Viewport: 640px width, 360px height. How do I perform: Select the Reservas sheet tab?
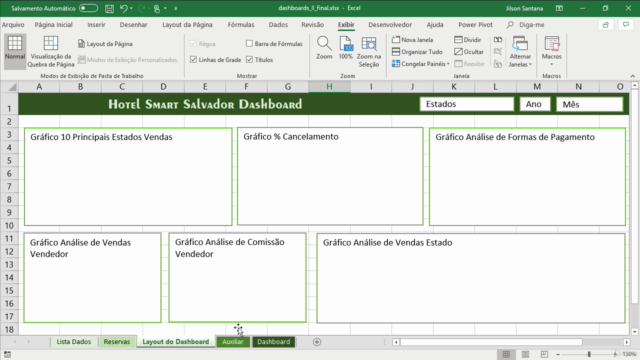click(117, 342)
